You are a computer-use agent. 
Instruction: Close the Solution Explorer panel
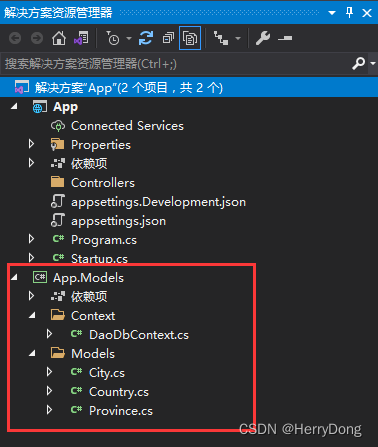(x=367, y=13)
